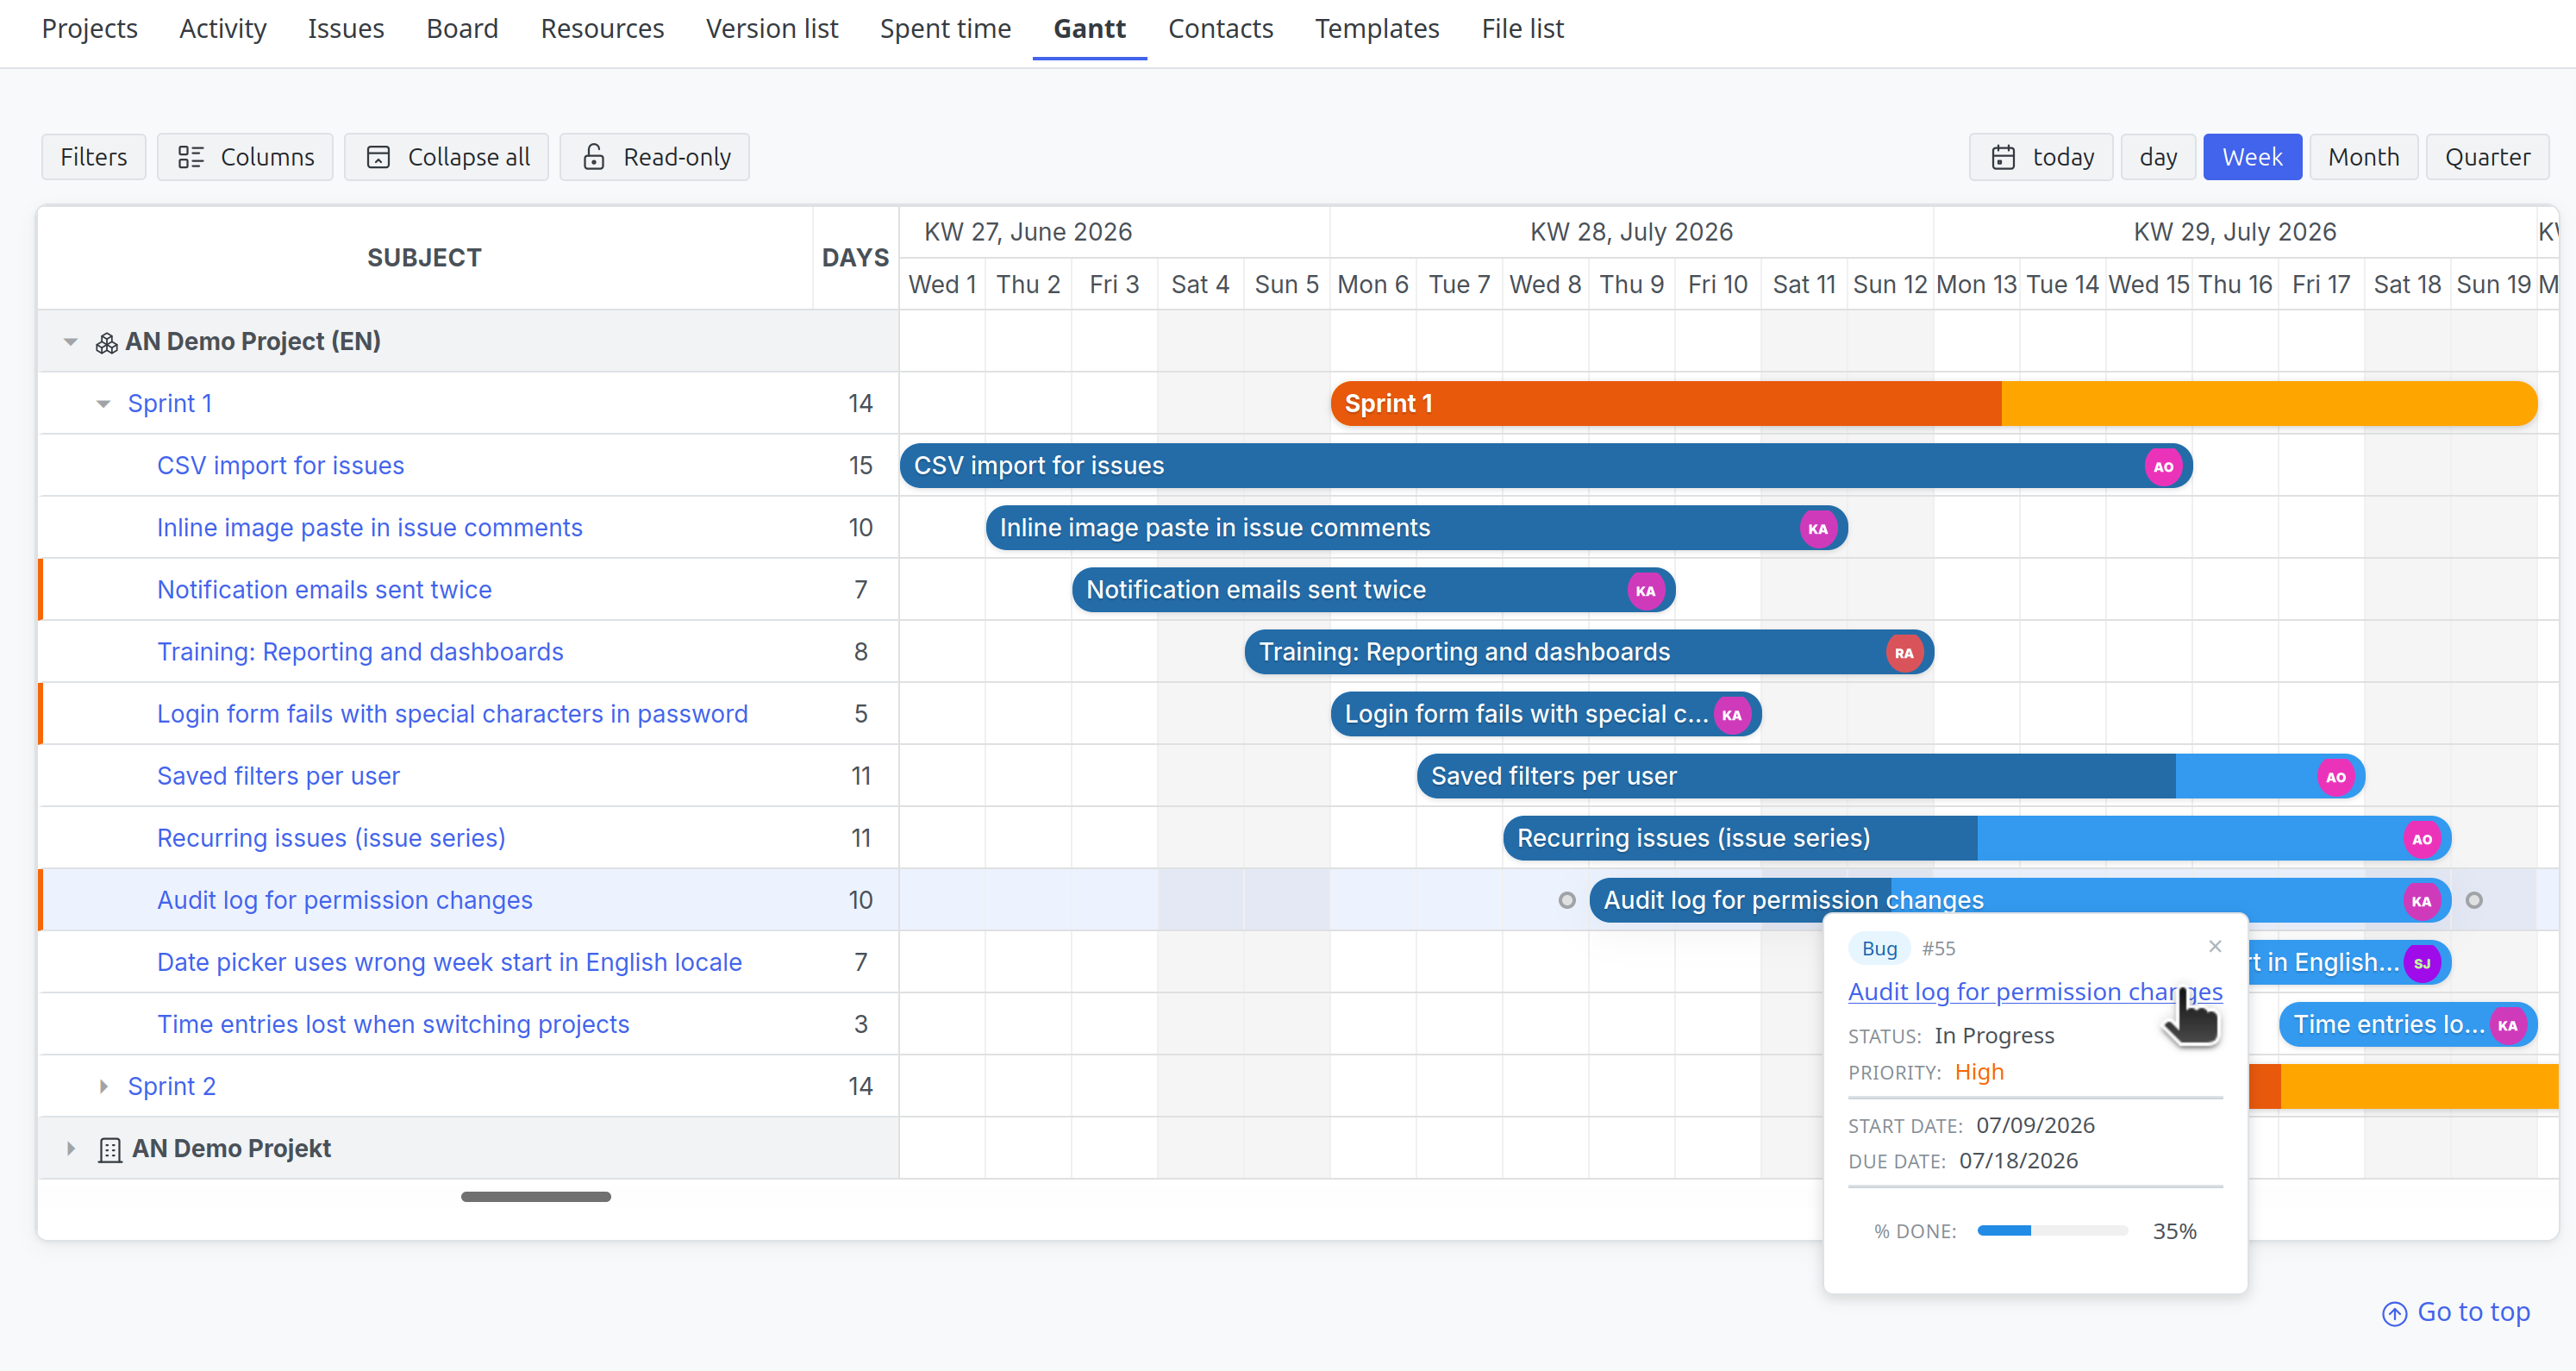Screen dimensions: 2576x1371
Task: Click the Training: Reporting and dashboards bar
Action: click(x=1589, y=652)
